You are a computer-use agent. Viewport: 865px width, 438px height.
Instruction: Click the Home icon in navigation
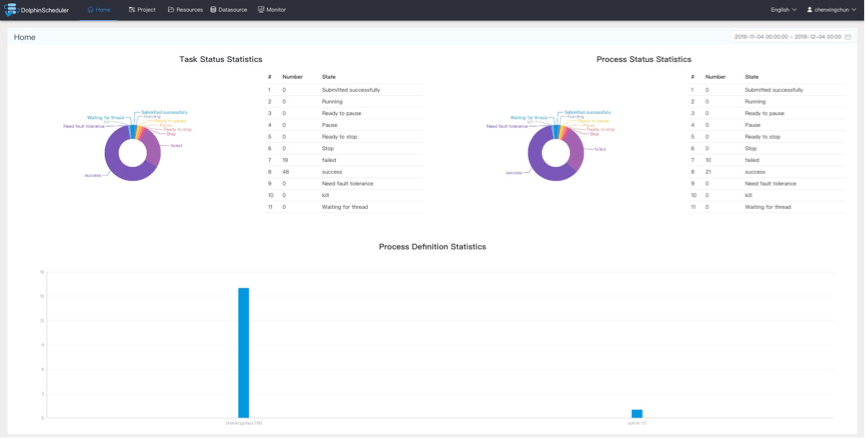point(90,10)
